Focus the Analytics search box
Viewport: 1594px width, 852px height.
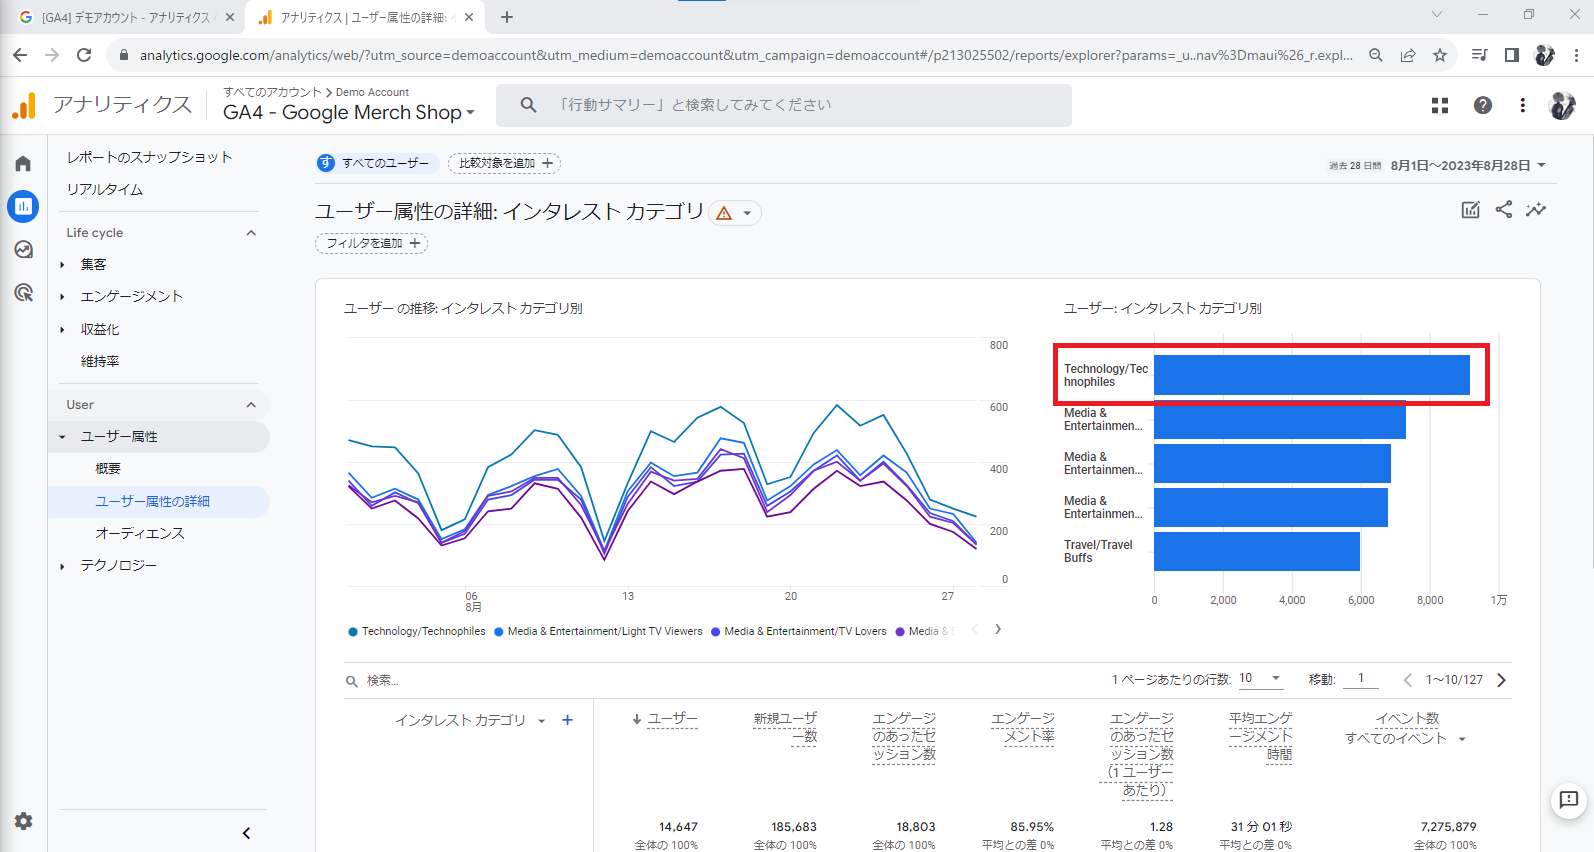pos(784,105)
